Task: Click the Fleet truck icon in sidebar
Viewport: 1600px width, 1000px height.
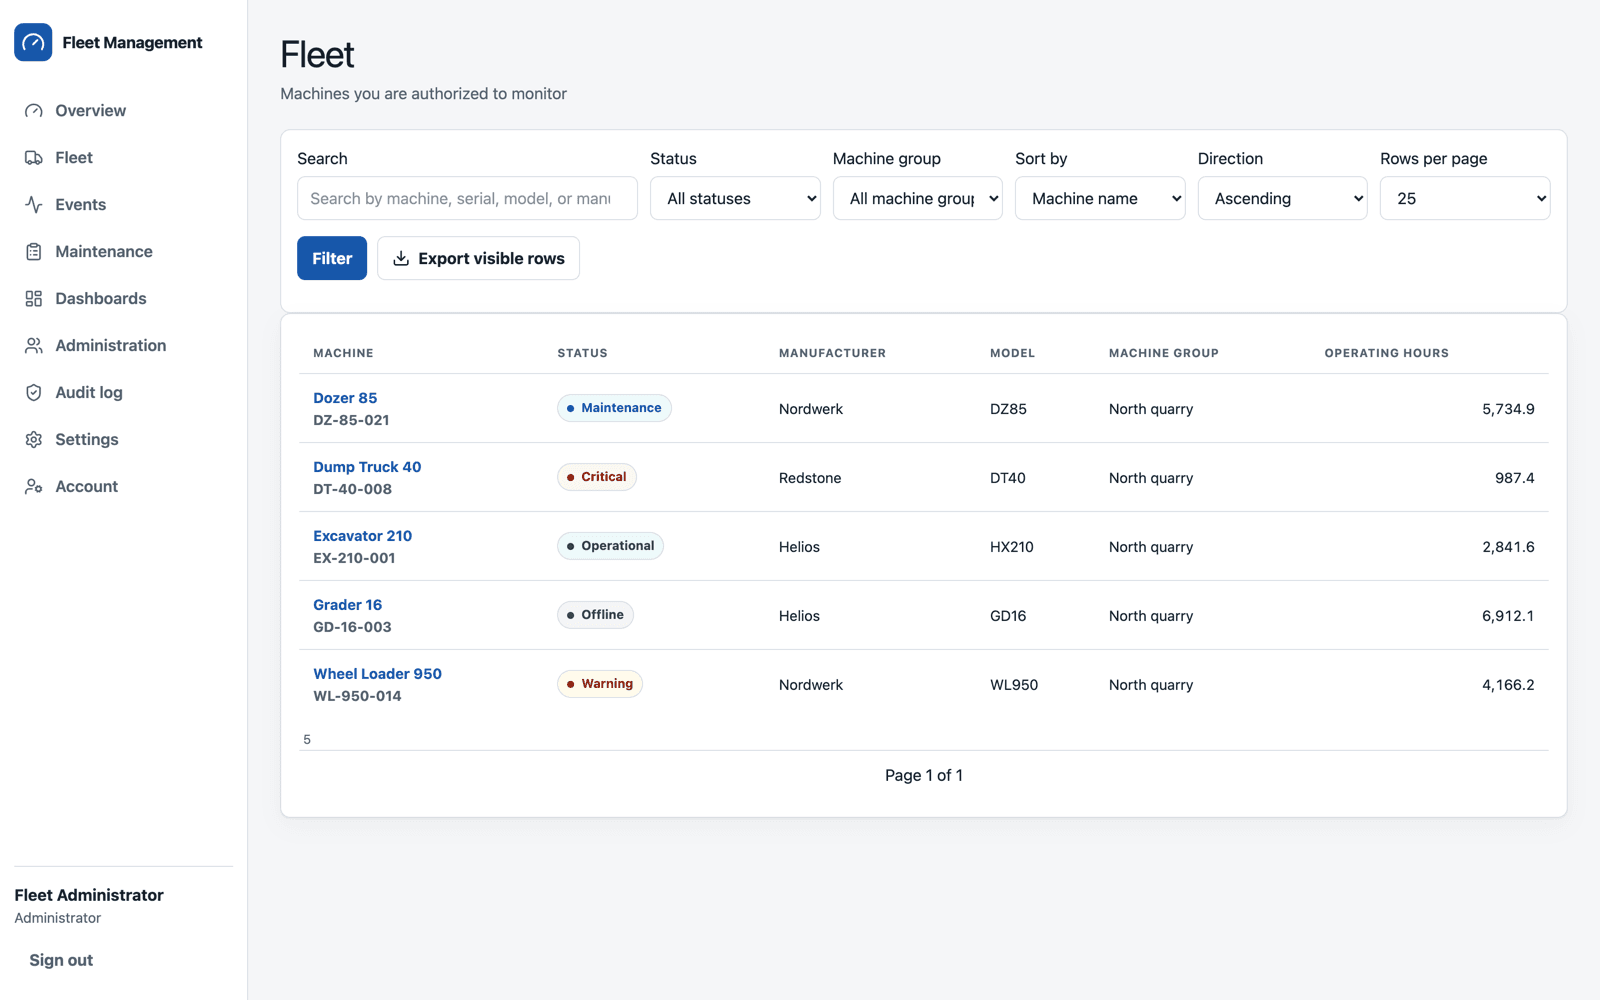Action: point(34,158)
